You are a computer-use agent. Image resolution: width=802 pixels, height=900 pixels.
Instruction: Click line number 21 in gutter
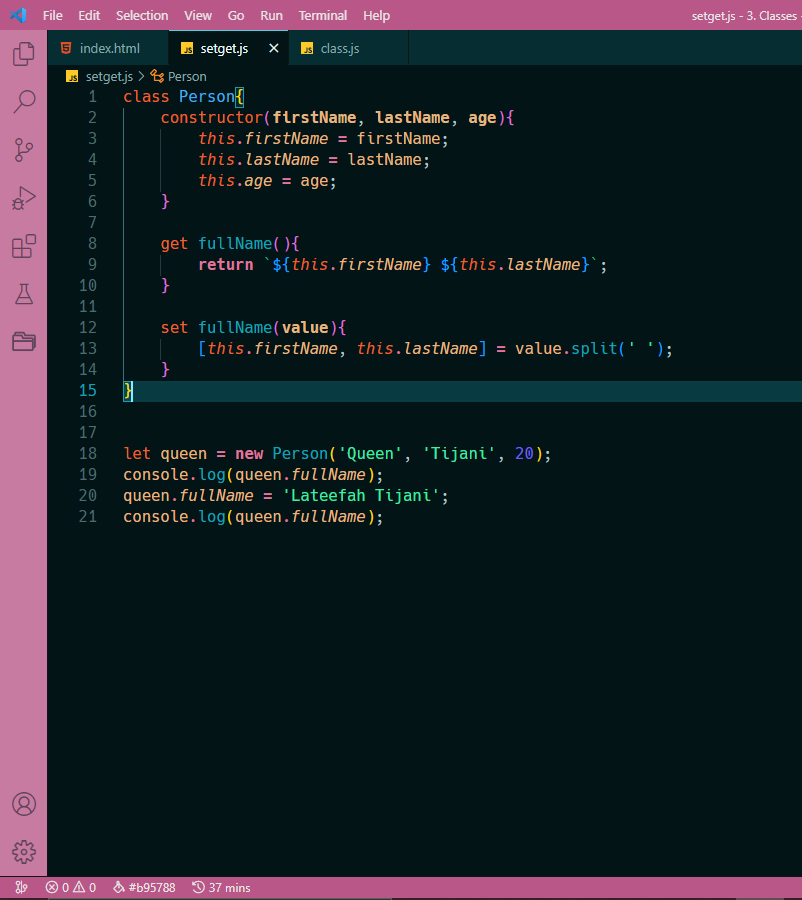pyautogui.click(x=88, y=517)
